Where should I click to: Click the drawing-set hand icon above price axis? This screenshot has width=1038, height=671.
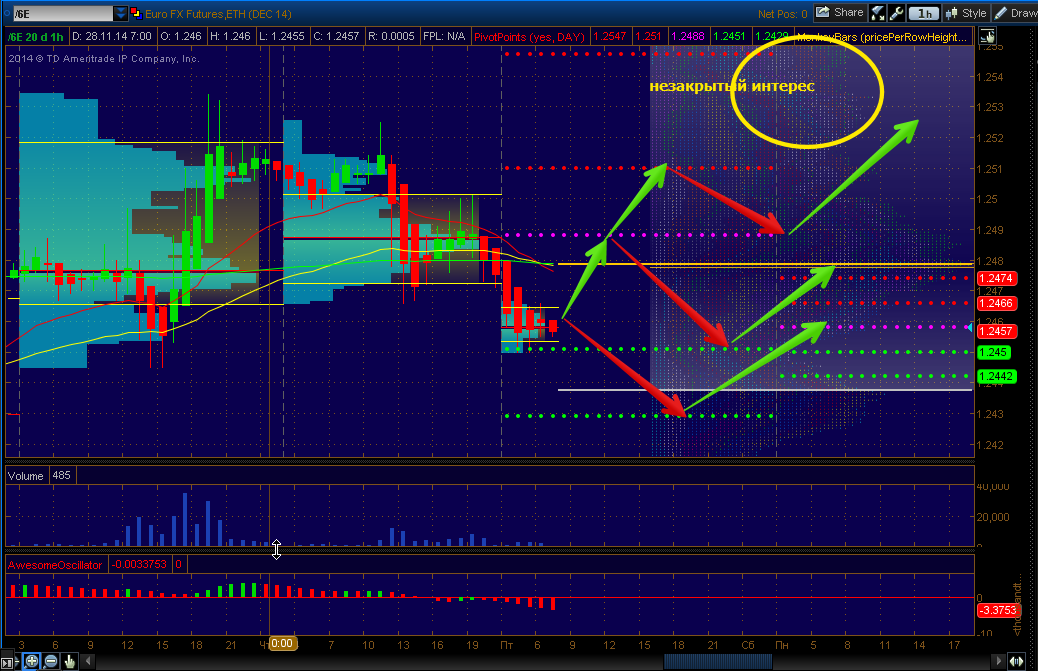(987, 36)
